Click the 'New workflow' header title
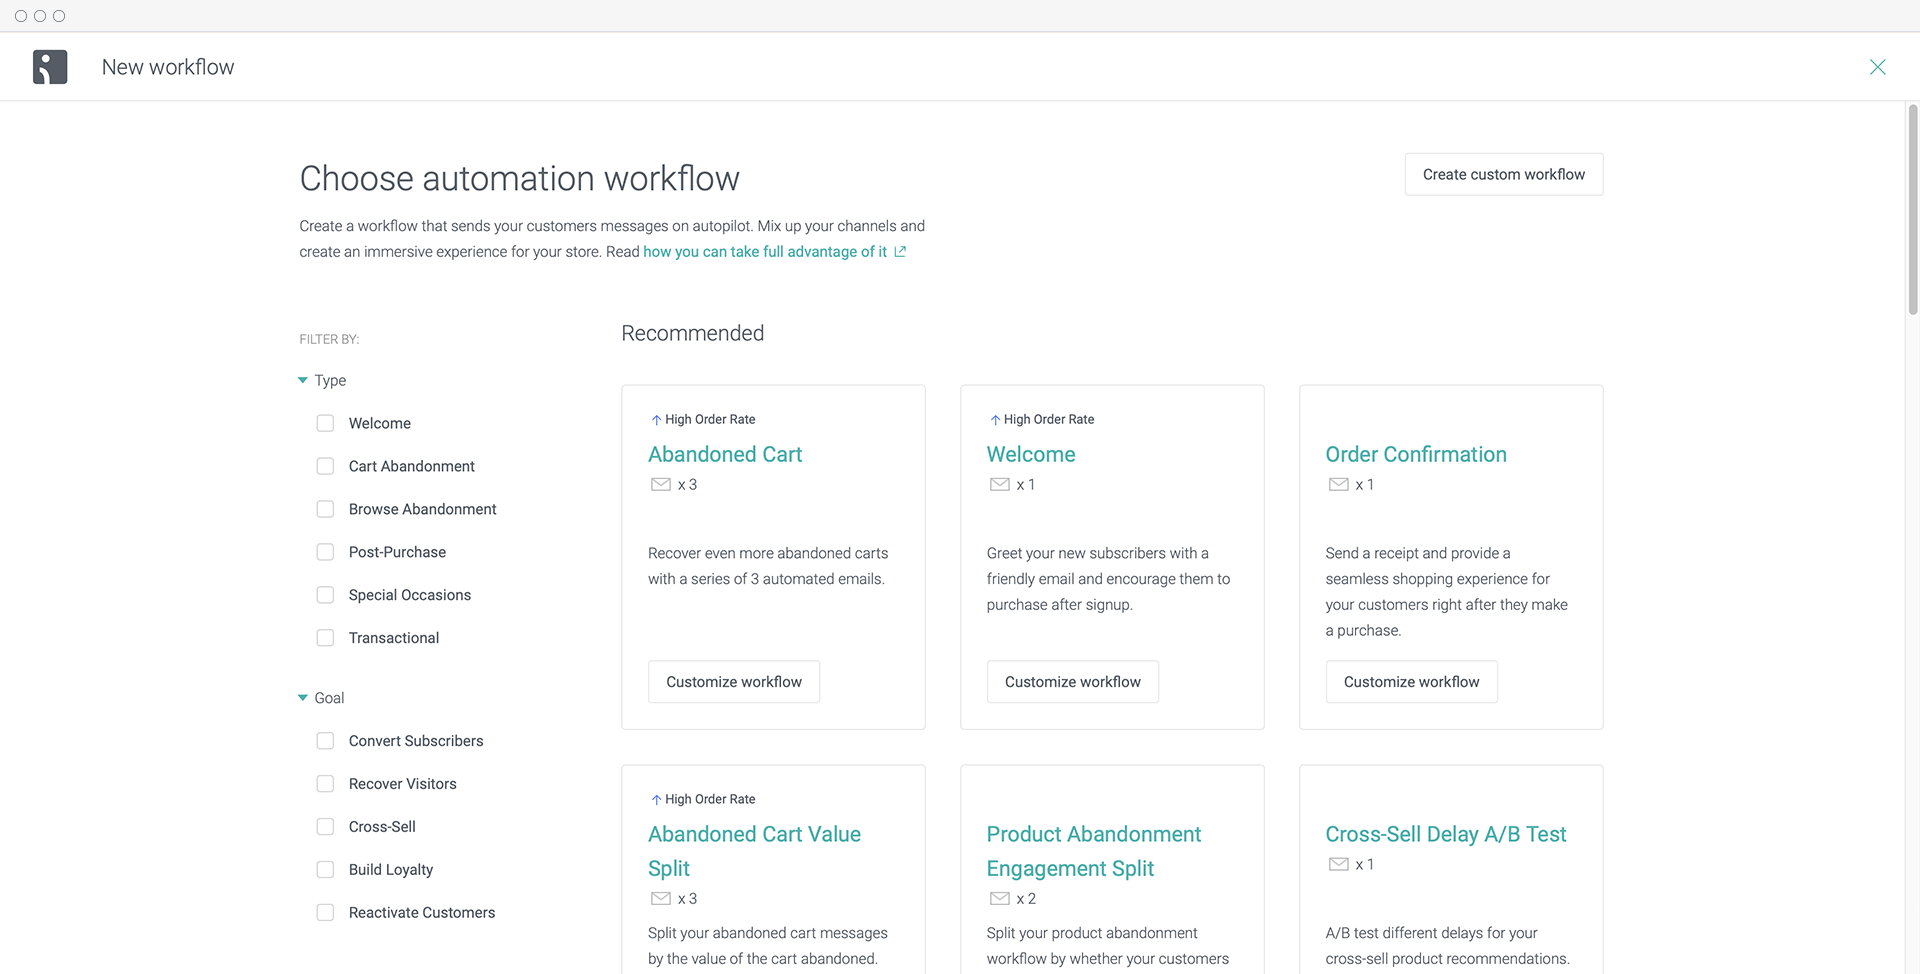 168,67
